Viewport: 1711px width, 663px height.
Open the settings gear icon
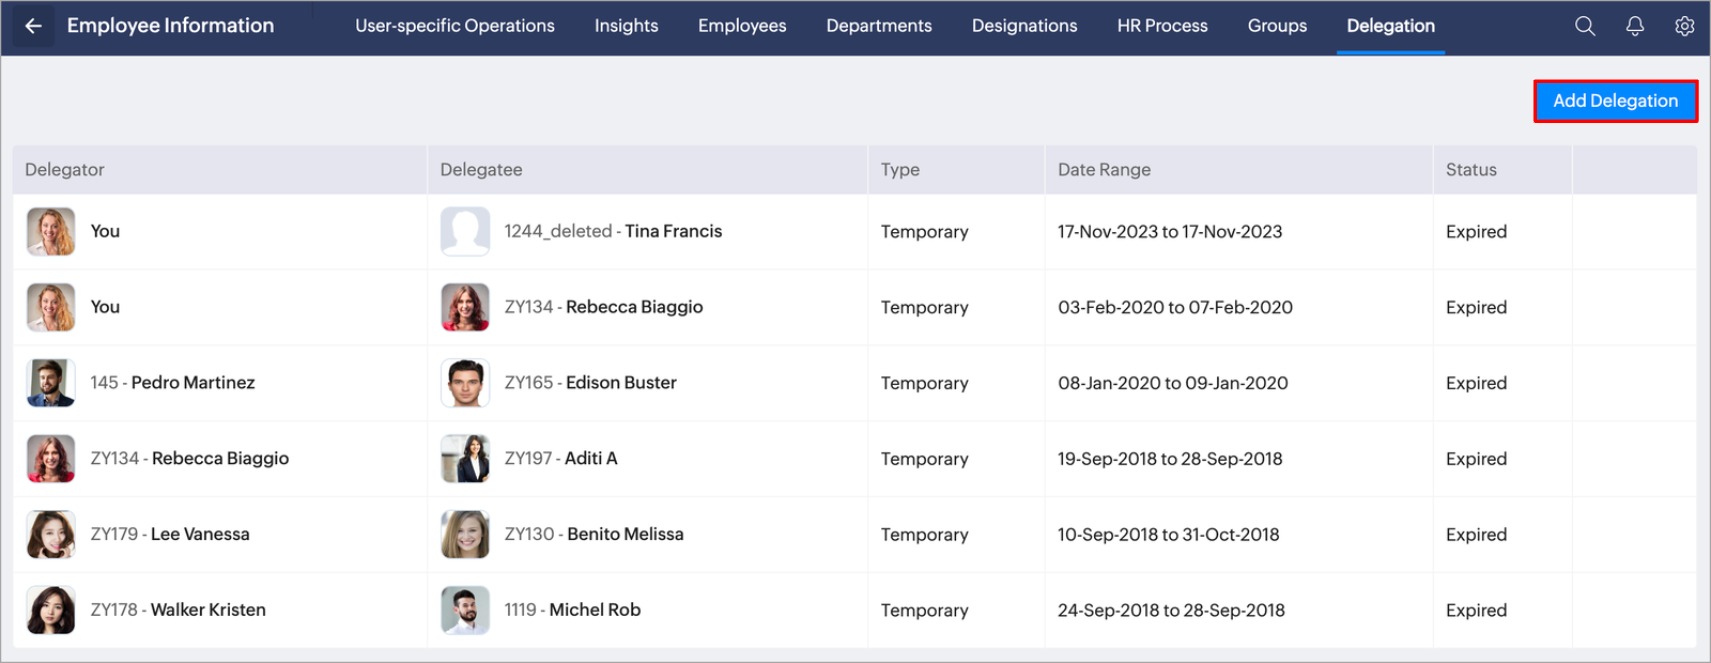(x=1685, y=26)
